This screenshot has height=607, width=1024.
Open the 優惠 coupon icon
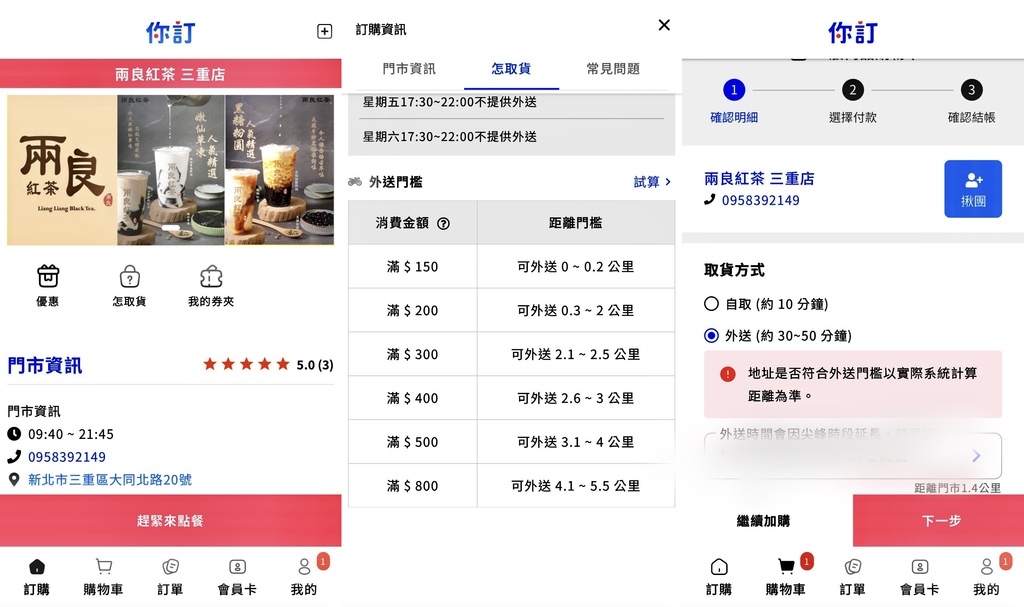(x=47, y=283)
